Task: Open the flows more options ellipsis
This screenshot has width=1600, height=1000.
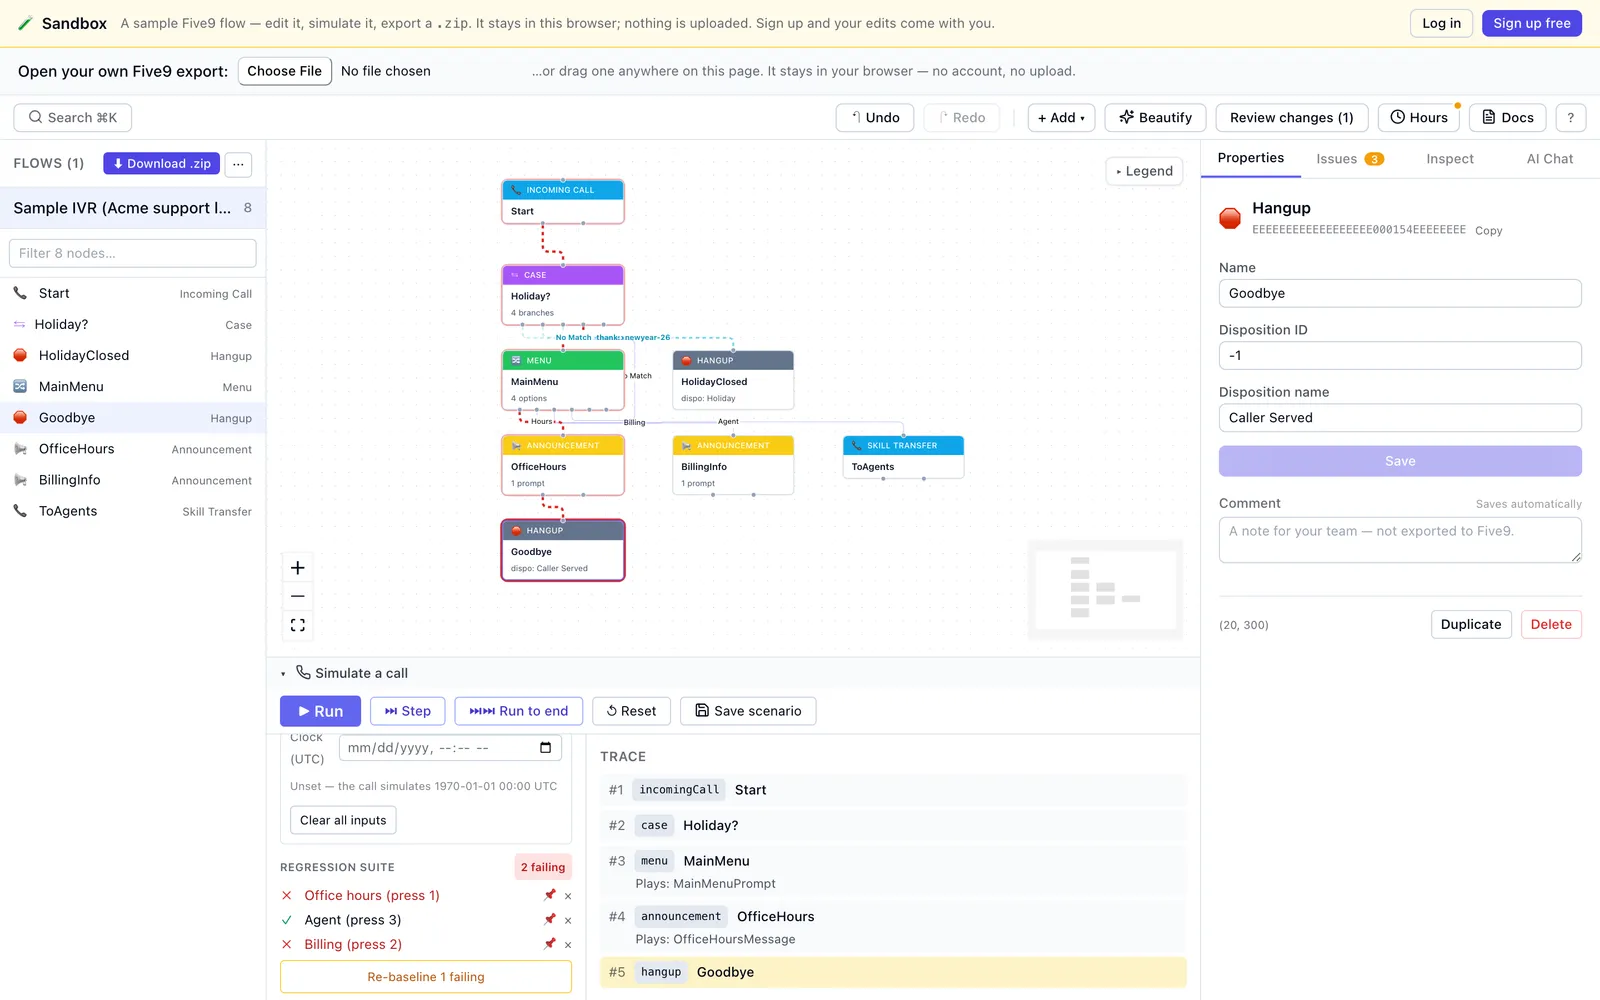Action: 238,164
